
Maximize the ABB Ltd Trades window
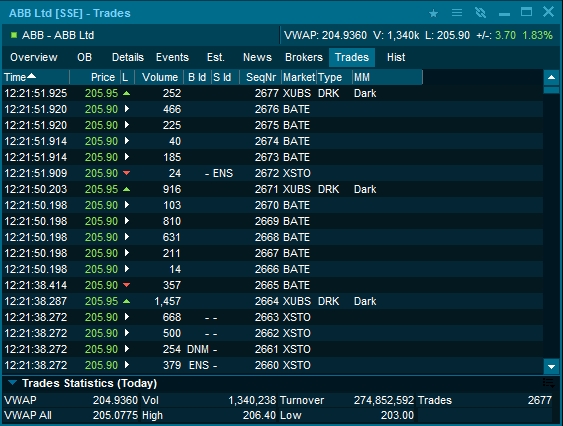point(526,12)
